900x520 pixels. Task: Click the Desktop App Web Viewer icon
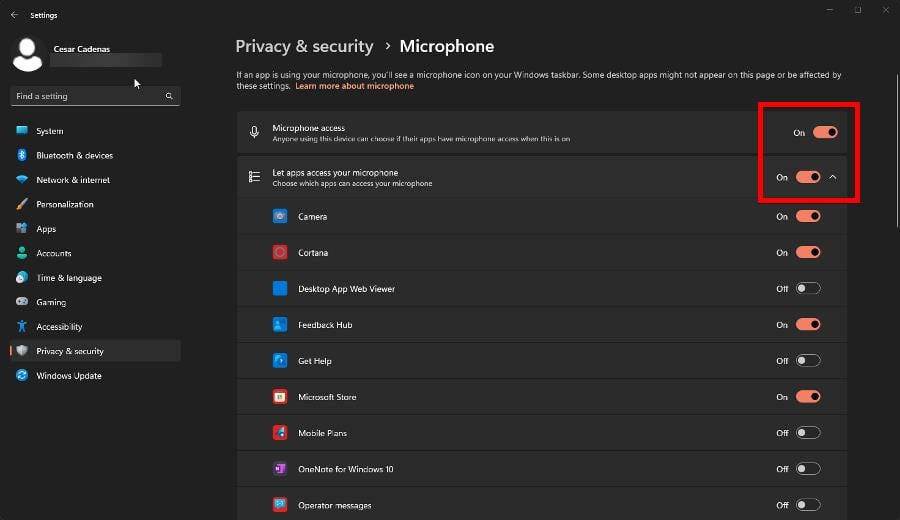tap(280, 288)
